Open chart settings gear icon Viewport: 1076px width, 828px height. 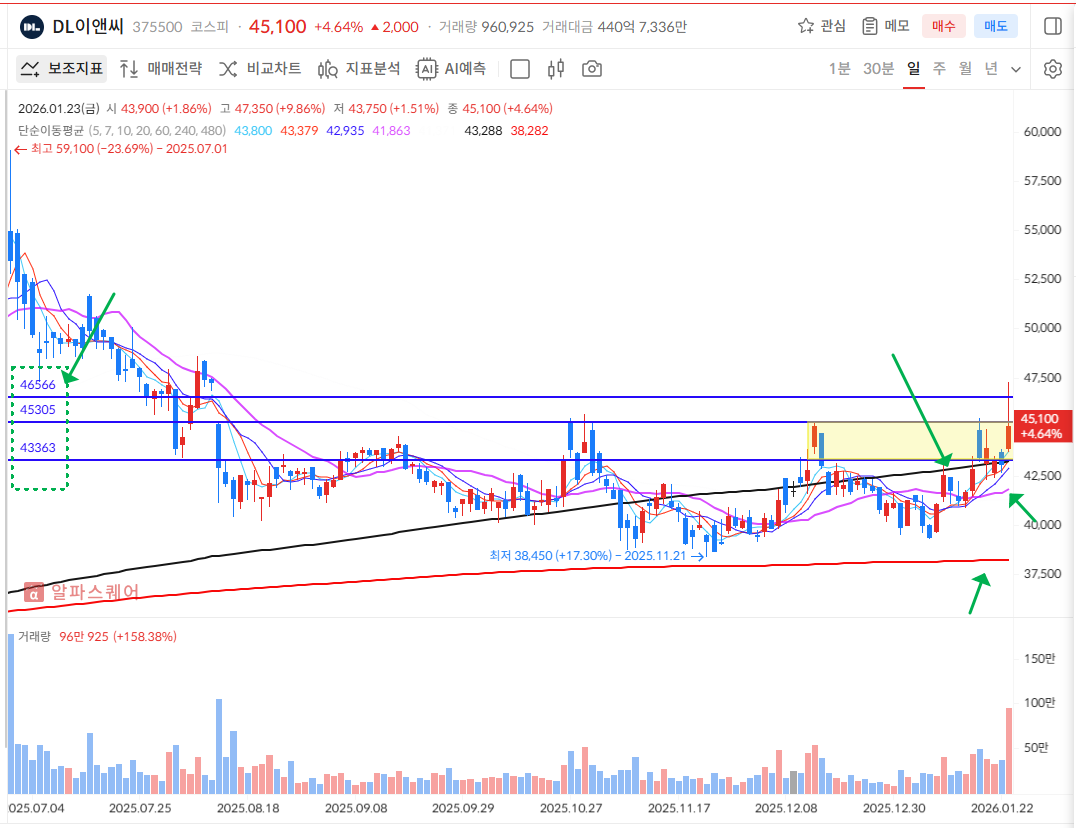[x=1052, y=69]
